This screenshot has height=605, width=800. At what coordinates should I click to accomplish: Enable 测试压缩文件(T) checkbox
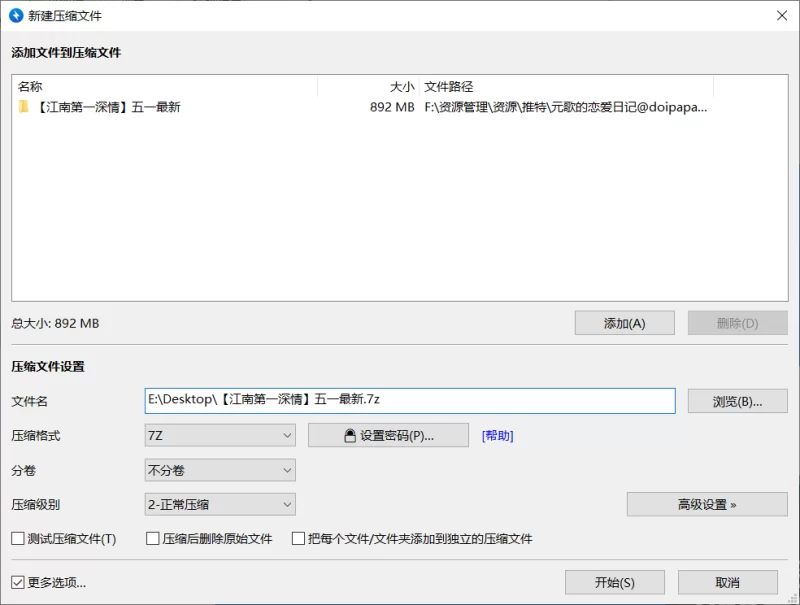[18, 539]
